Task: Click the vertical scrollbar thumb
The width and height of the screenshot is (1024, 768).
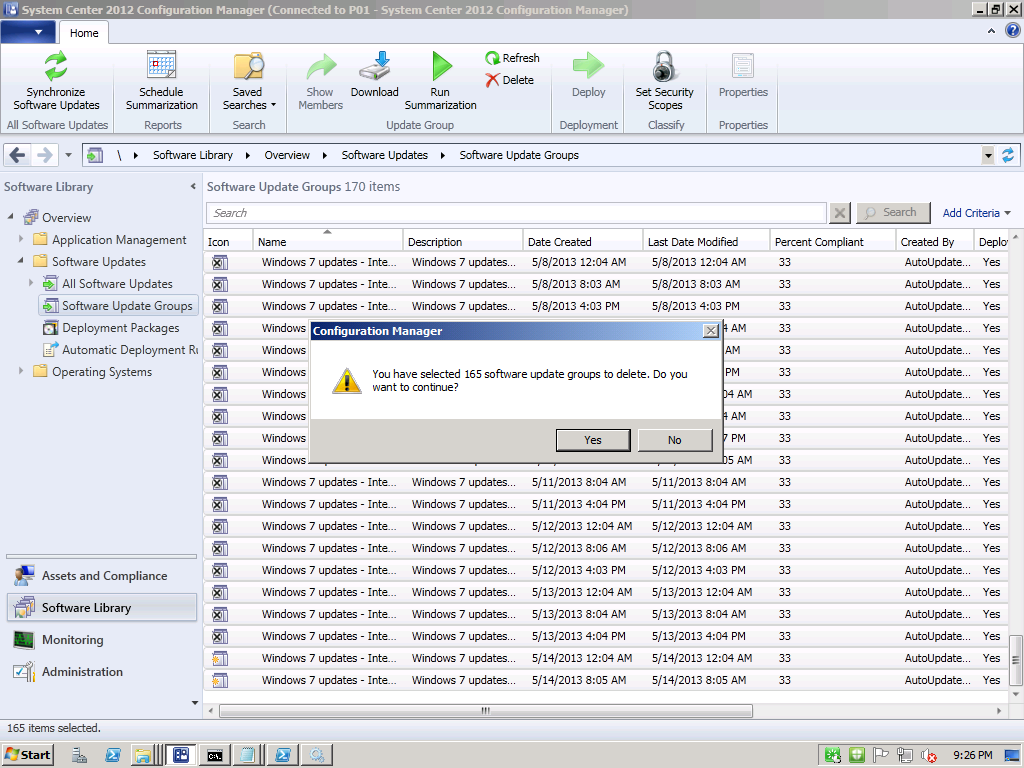Action: pos(1016,660)
